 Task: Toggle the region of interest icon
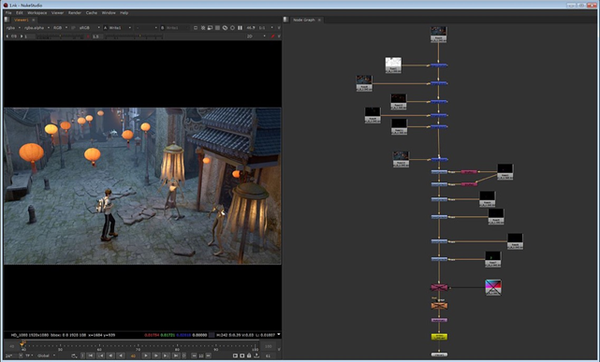(x=203, y=28)
